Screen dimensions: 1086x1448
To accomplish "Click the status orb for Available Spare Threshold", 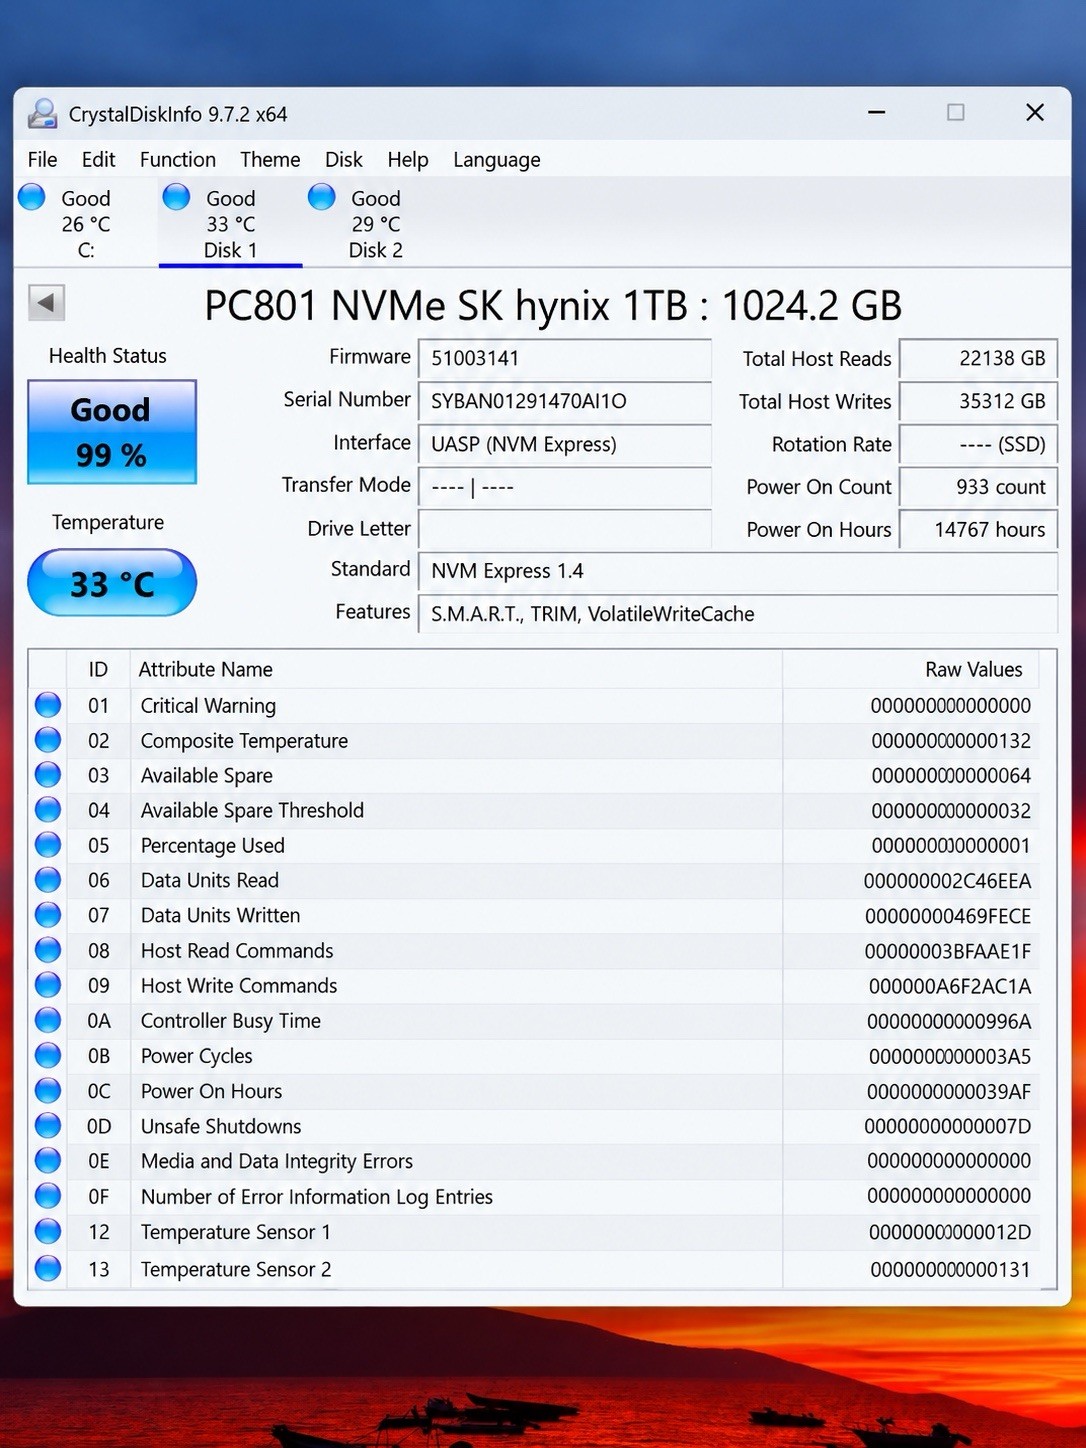I will [x=48, y=810].
